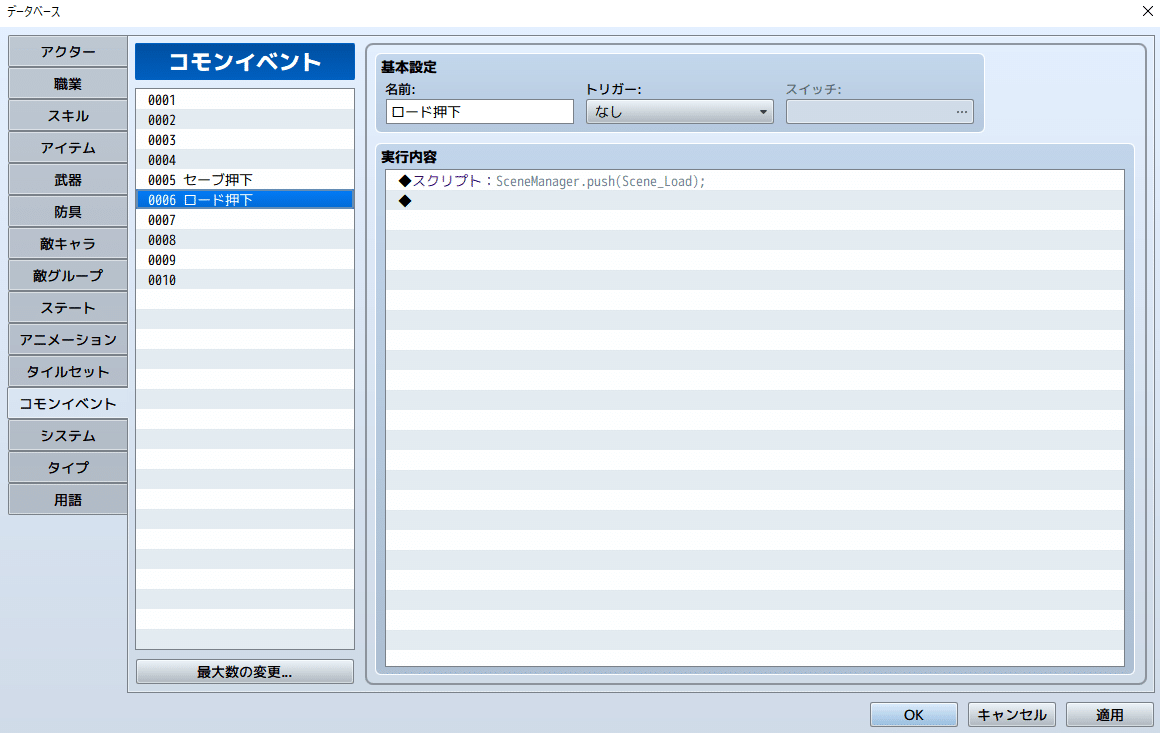The width and height of the screenshot is (1160, 733).
Task: Select the スキル (Skills) tab
Action: [x=67, y=115]
